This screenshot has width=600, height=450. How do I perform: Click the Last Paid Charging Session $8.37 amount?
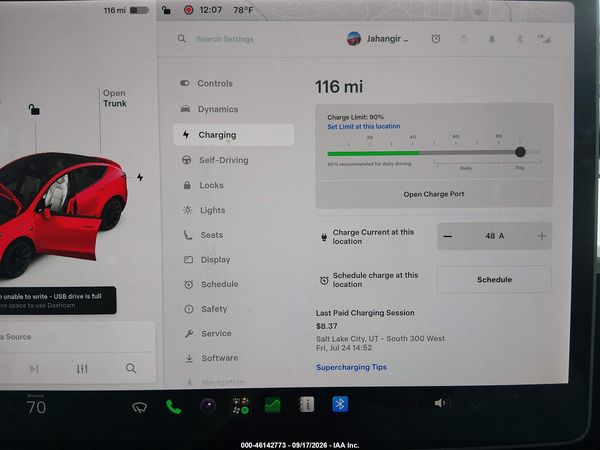[326, 326]
